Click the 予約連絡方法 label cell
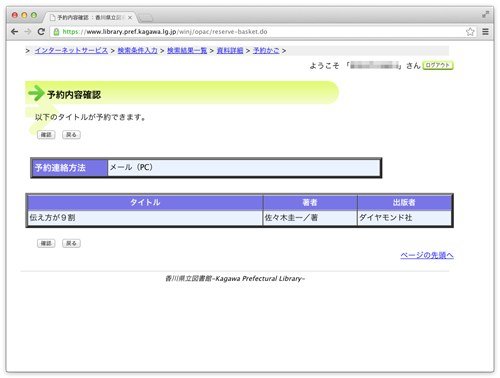Image resolution: width=500 pixels, height=378 pixels. (70, 167)
